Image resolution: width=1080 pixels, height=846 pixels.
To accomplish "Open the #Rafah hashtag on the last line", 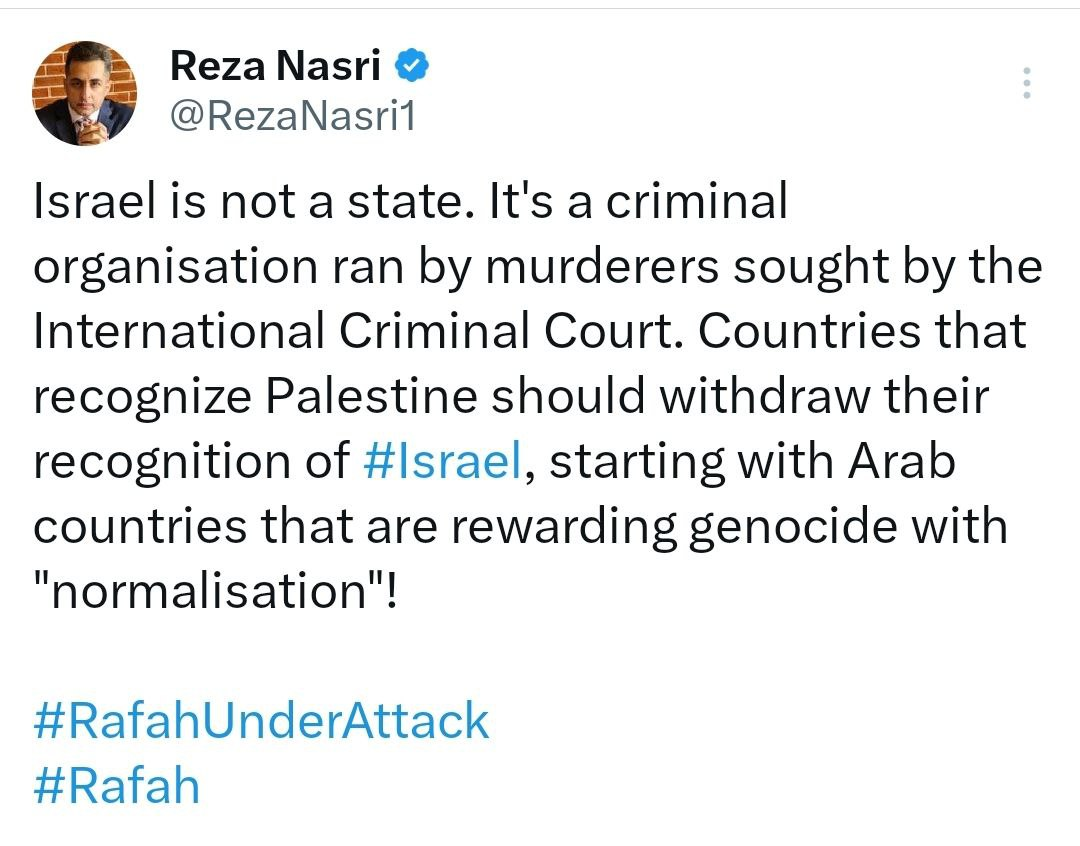I will coord(117,785).
